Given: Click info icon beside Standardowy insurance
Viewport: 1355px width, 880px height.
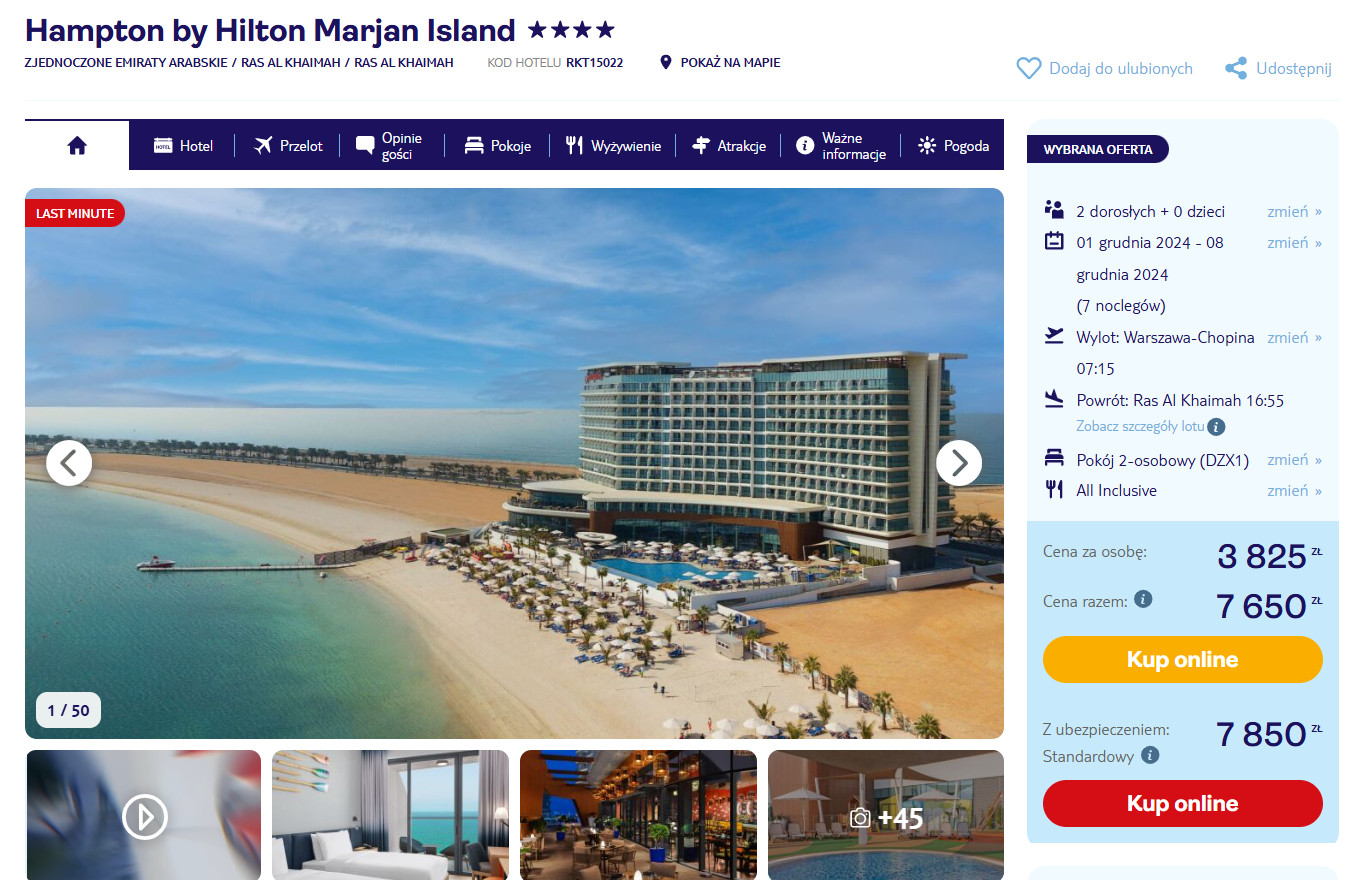Looking at the screenshot, I should pos(1150,755).
